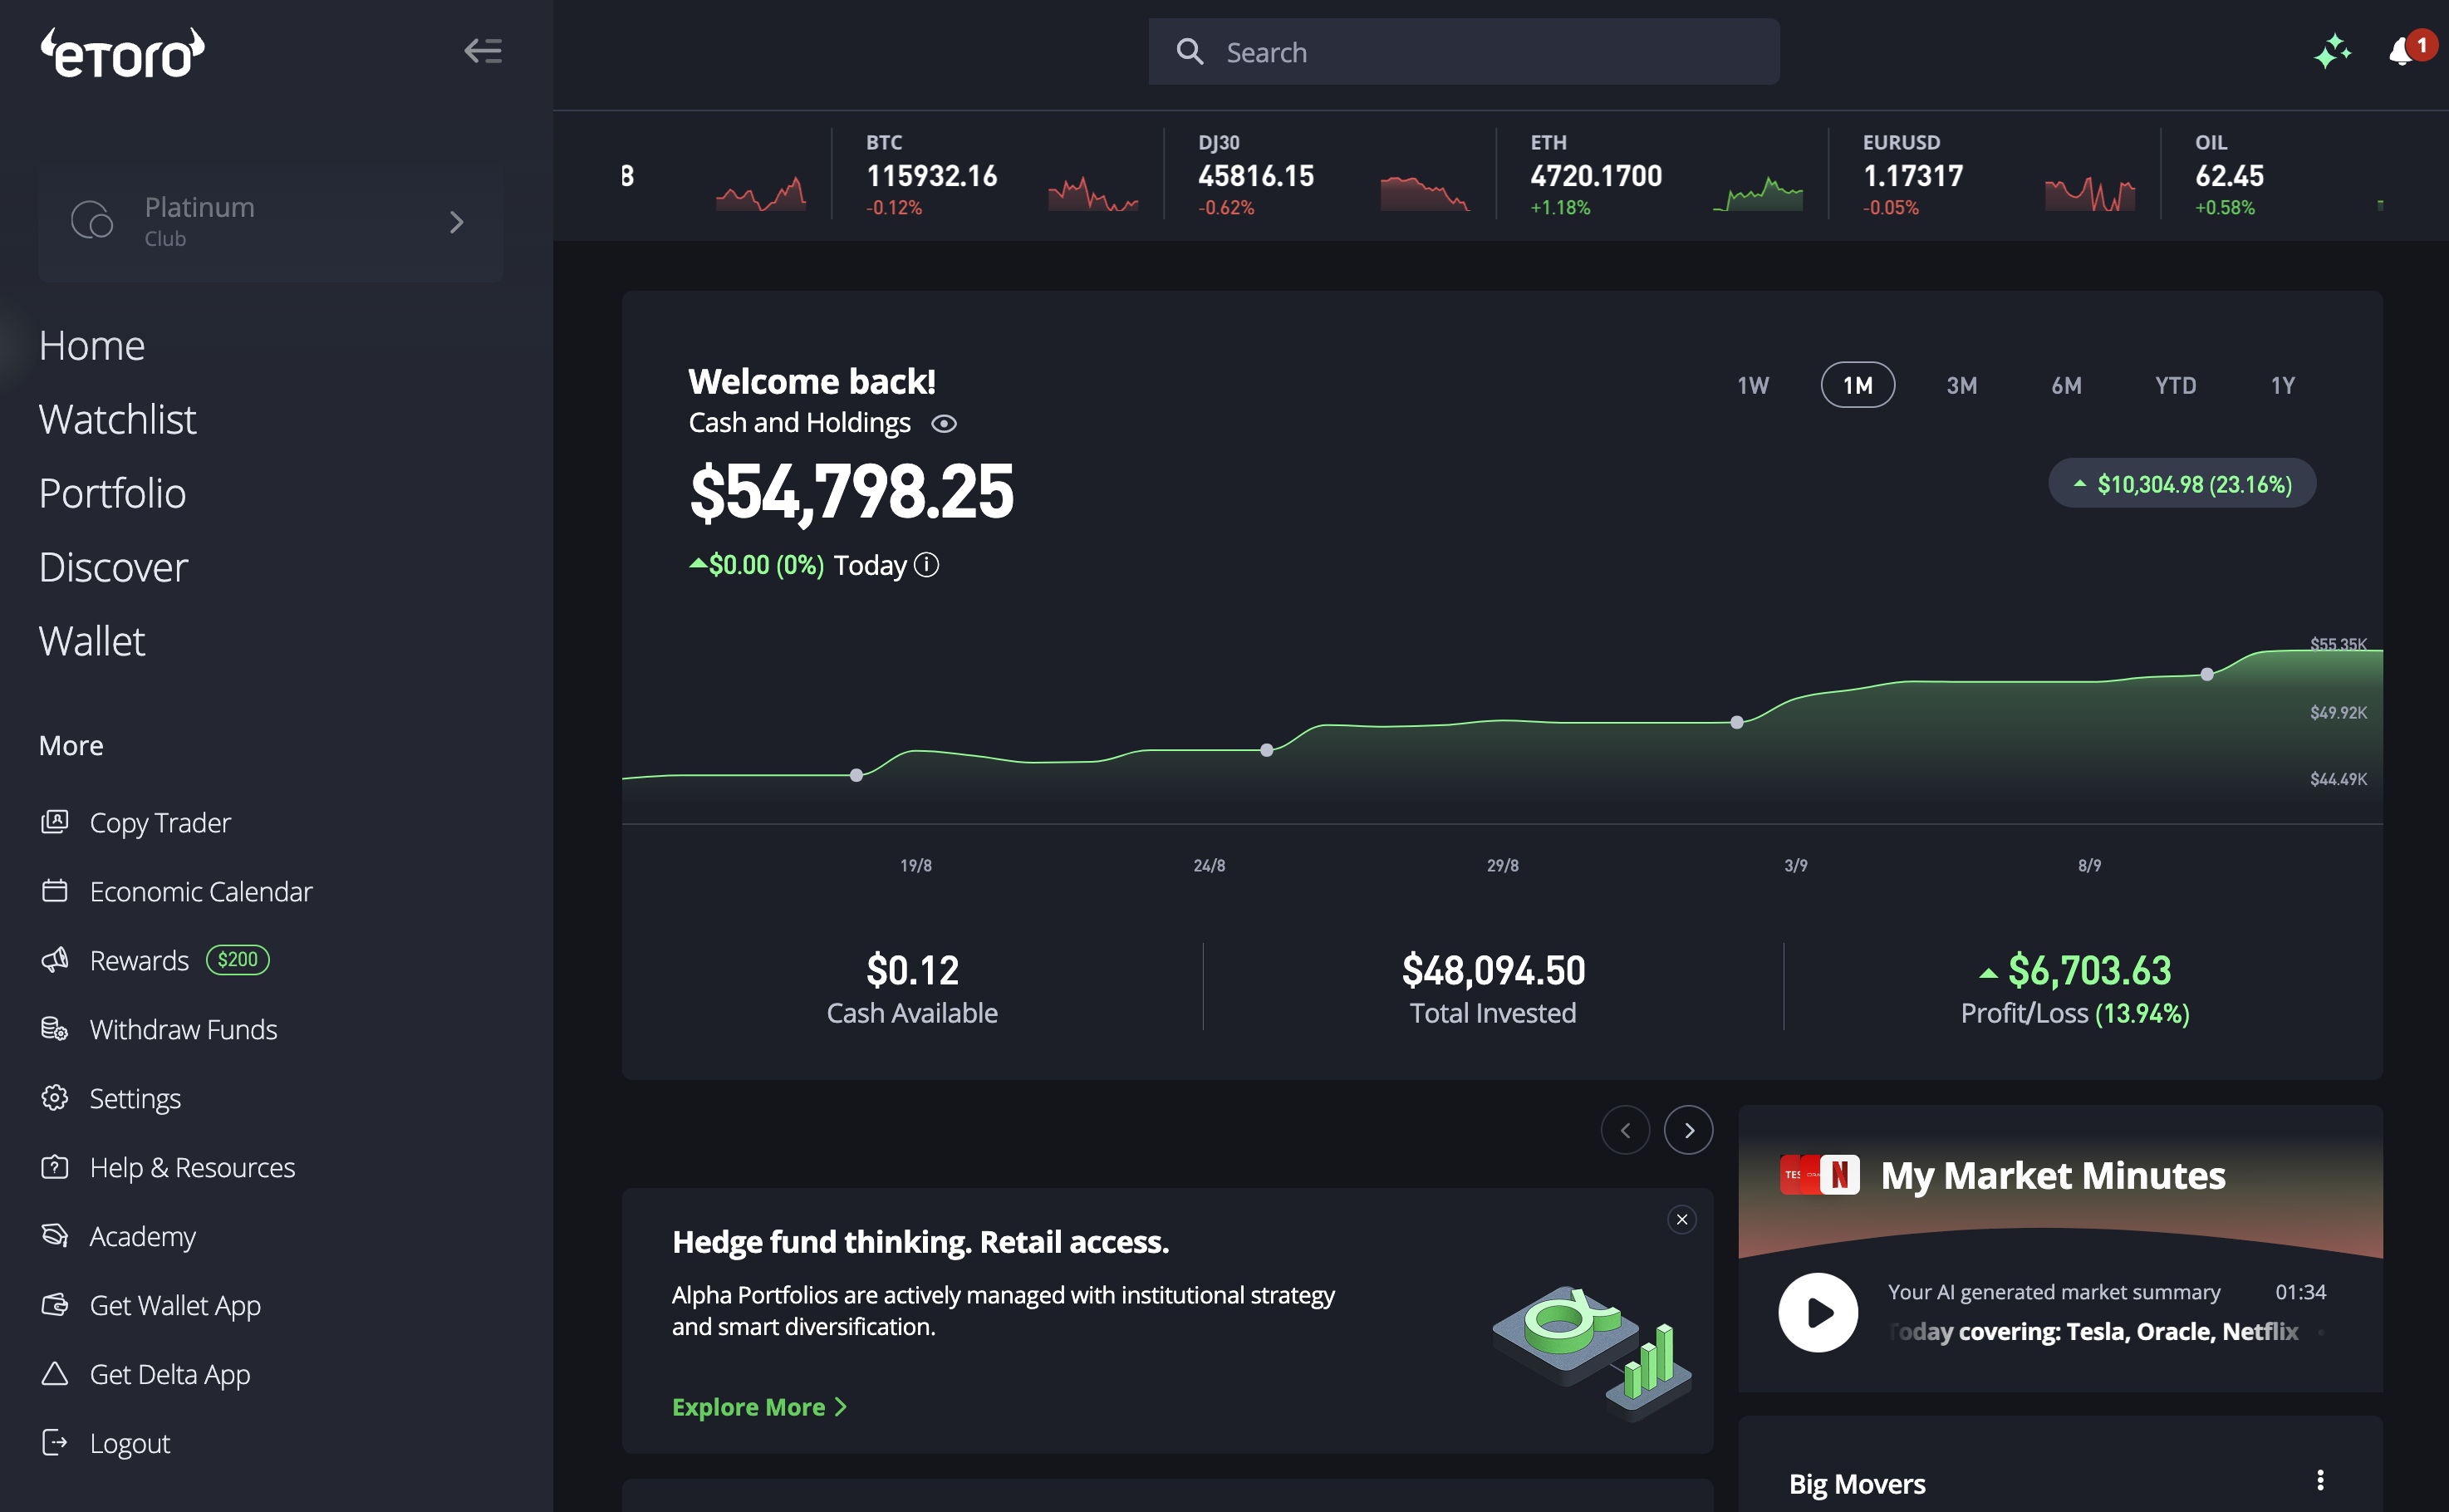The height and width of the screenshot is (1512, 2449).
Task: Open the Economic Calendar
Action: pos(200,891)
